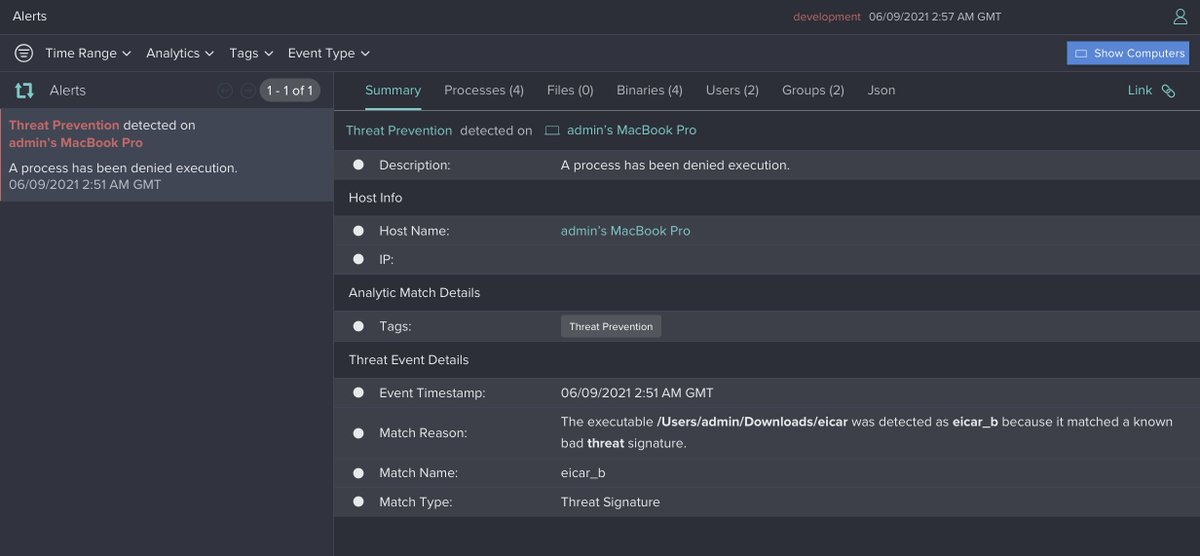1200x556 pixels.
Task: Click the filter menu icon
Action: pos(24,53)
